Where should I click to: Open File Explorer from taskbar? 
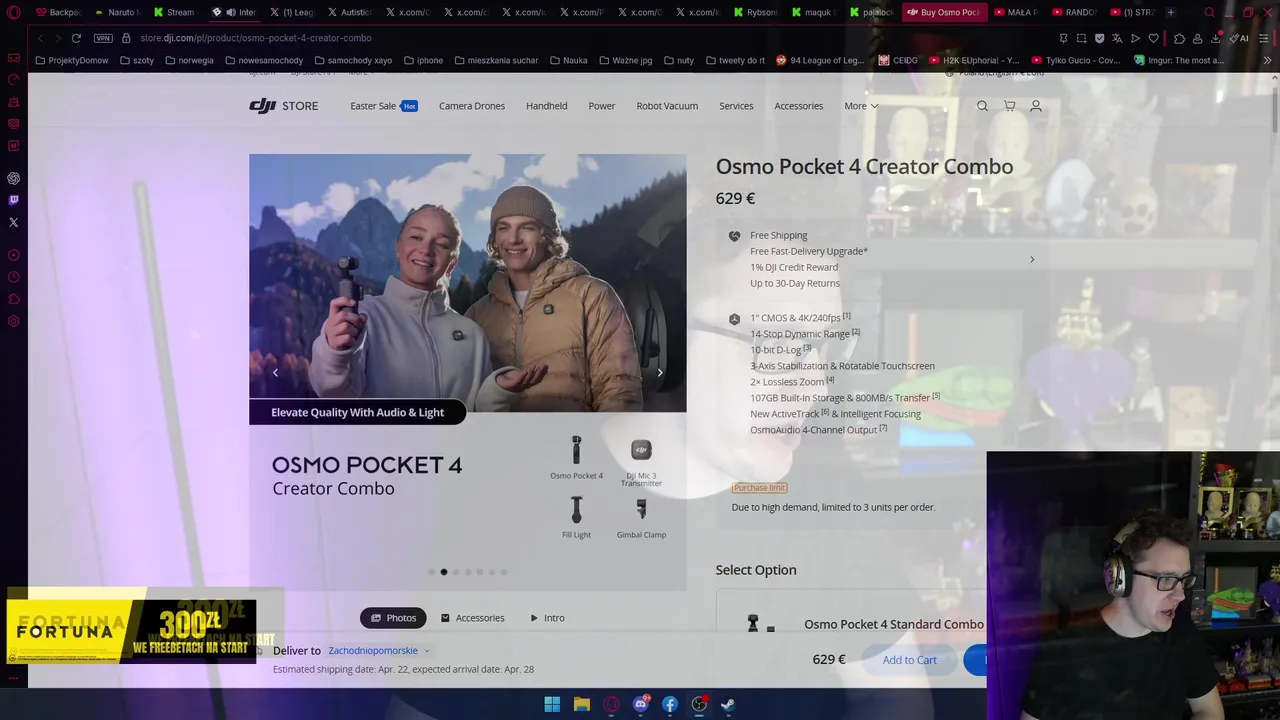coord(581,704)
